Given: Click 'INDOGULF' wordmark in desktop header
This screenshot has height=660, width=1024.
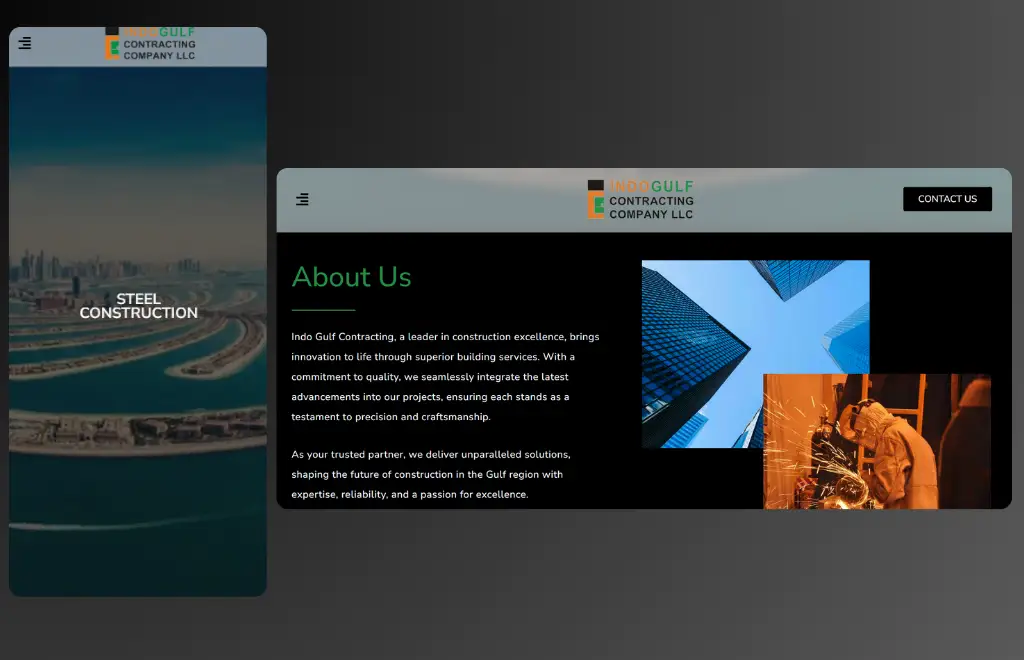Looking at the screenshot, I should pyautogui.click(x=651, y=187).
